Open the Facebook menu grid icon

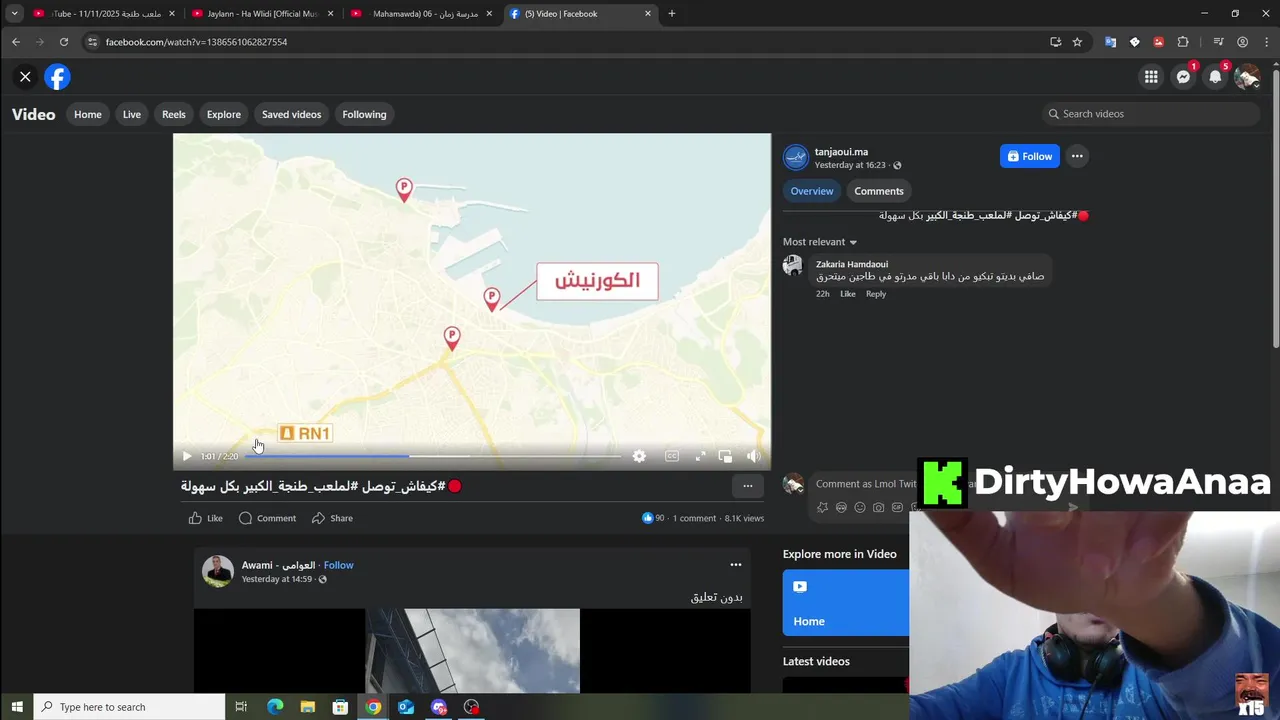1151,77
